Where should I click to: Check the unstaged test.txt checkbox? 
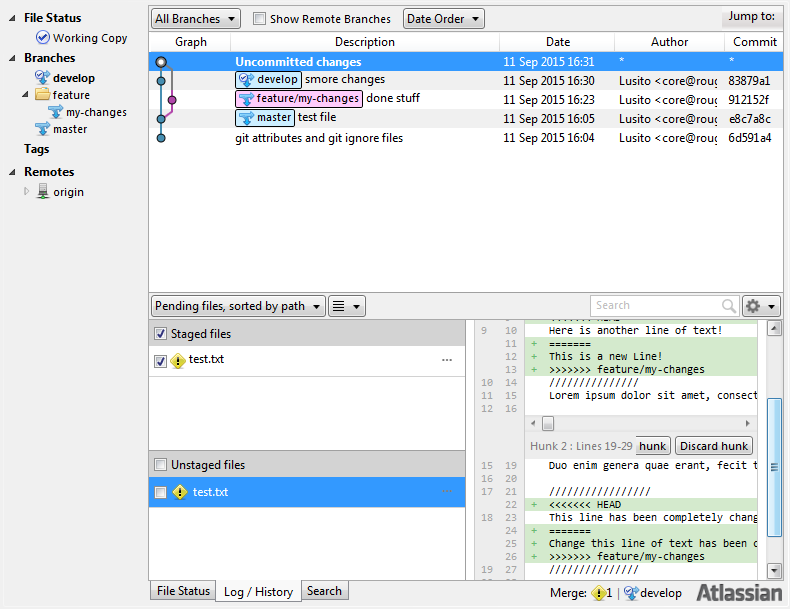pyautogui.click(x=160, y=492)
